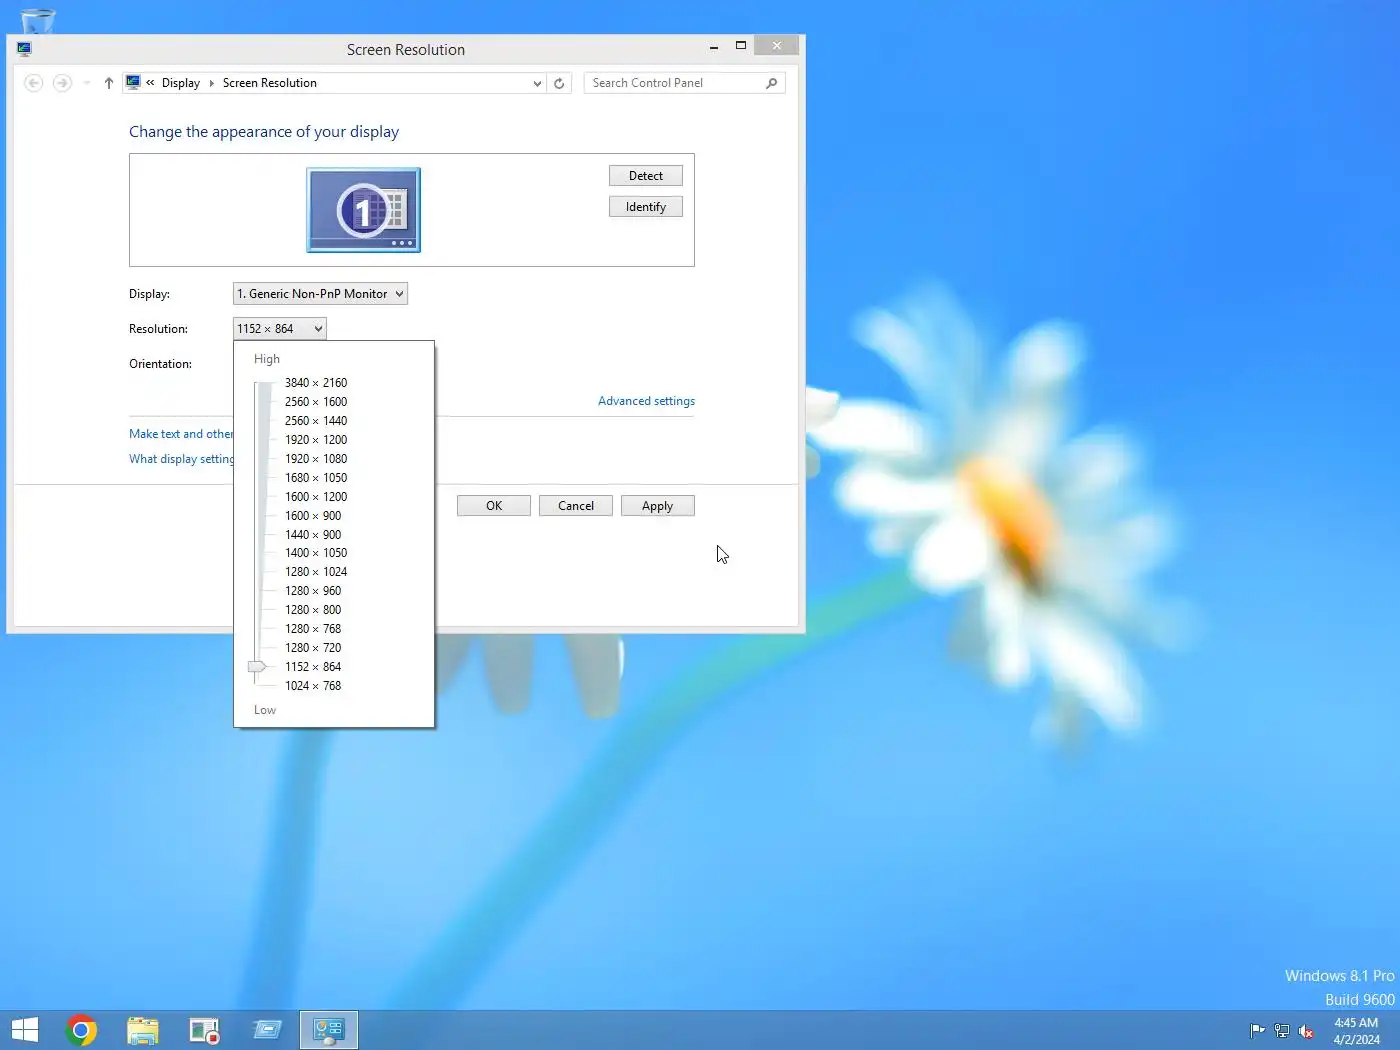
Task: Click the resolution slider thumb
Action: pos(257,666)
